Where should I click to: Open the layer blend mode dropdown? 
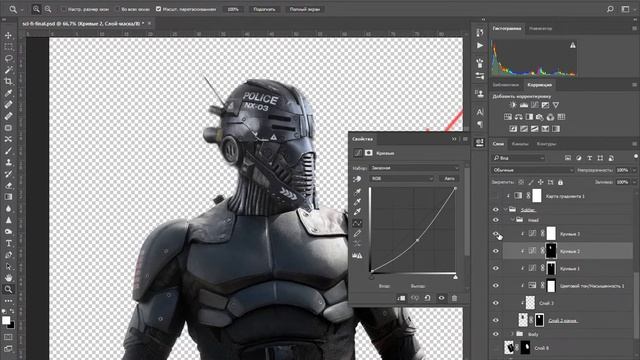click(x=532, y=170)
